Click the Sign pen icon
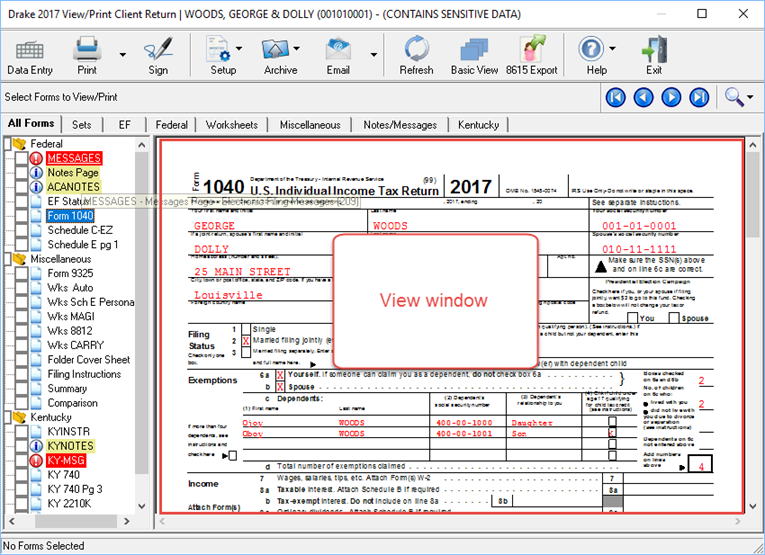Screen dimensions: 765x555 click(158, 49)
